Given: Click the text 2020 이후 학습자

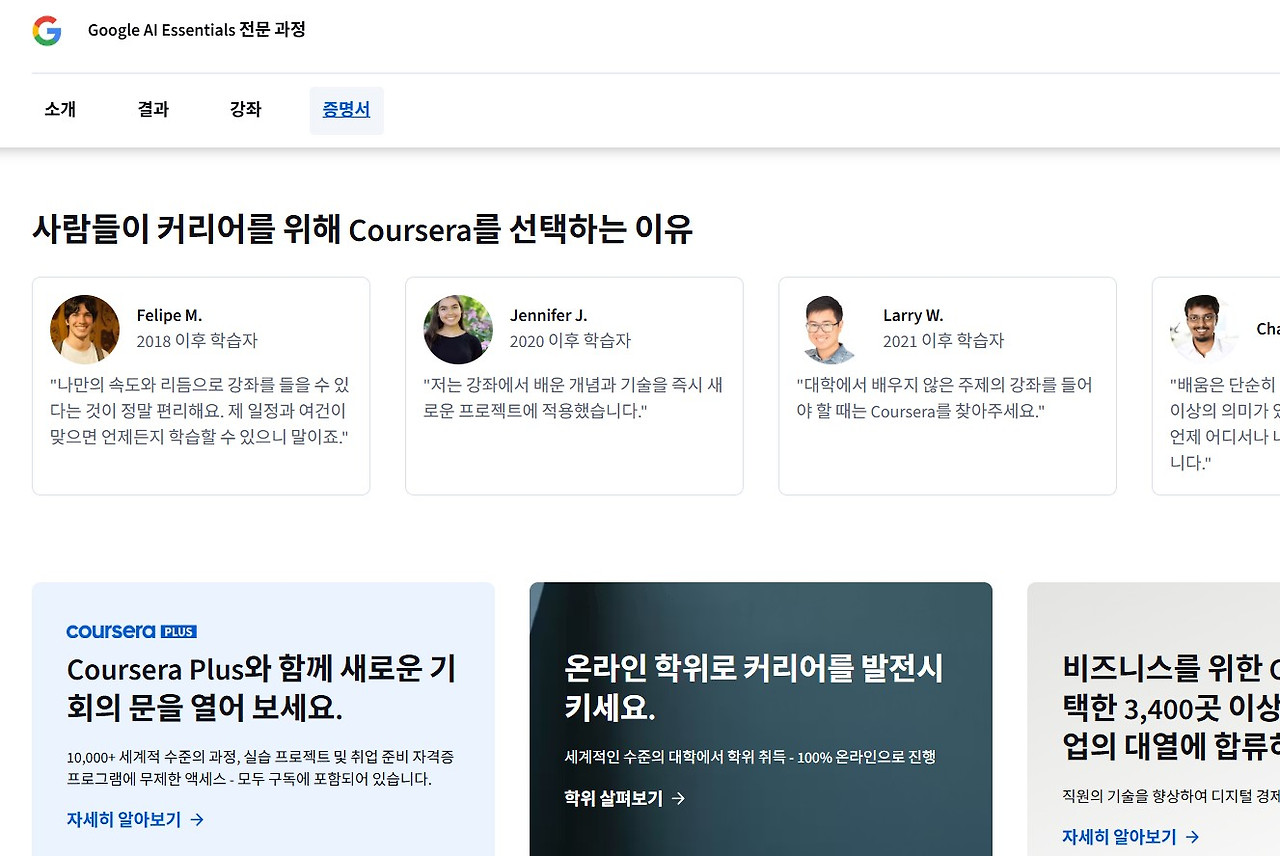Looking at the screenshot, I should (570, 341).
